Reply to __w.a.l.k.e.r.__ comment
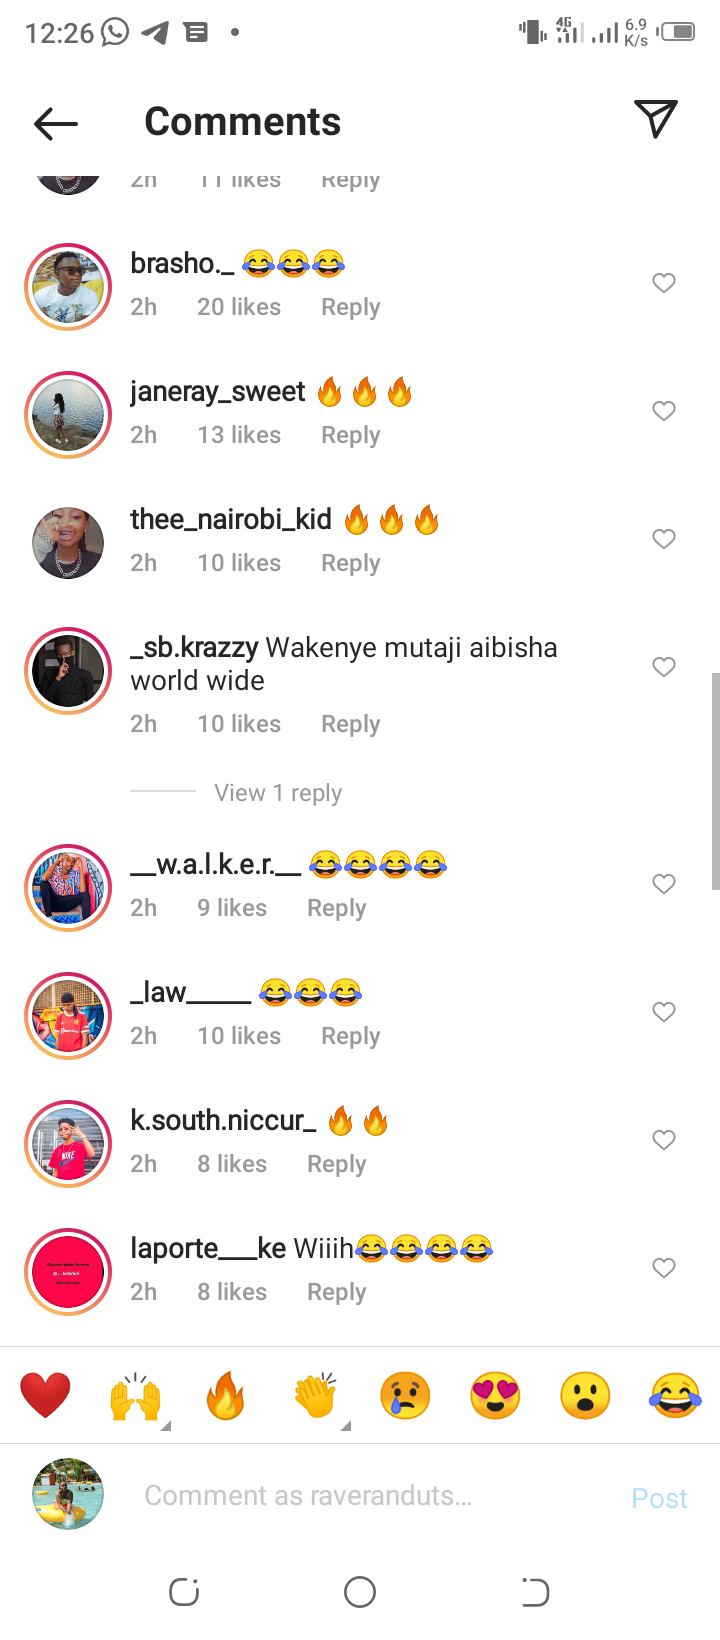 click(337, 909)
